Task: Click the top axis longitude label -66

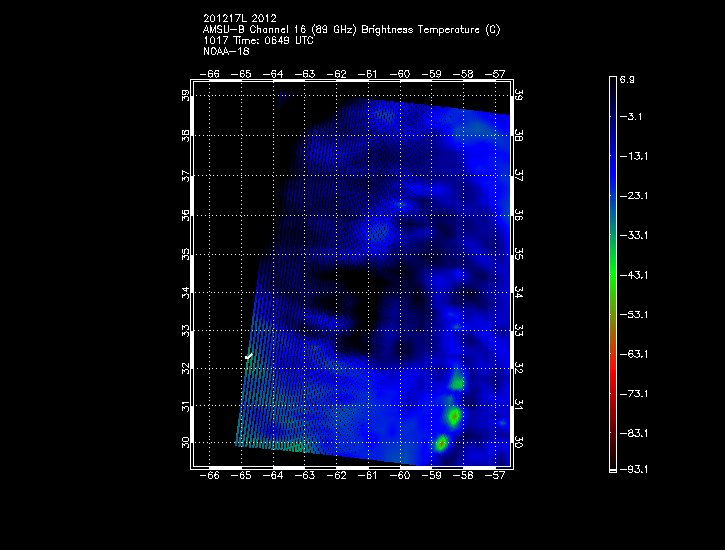Action: tap(210, 73)
